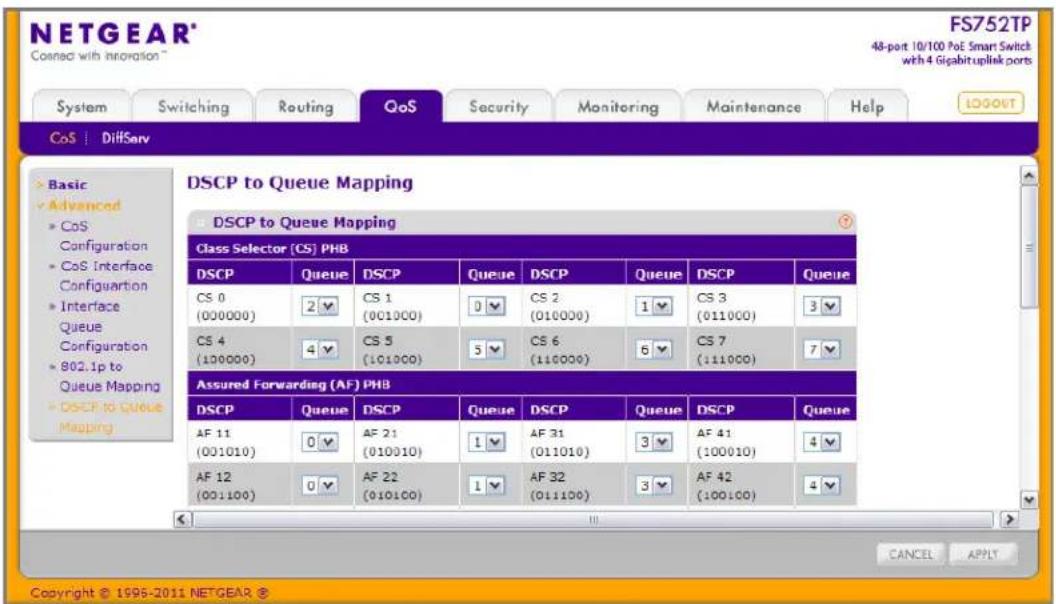Open CoS Configuration in the sidebar
Image resolution: width=1056 pixels, height=604 pixels.
tap(103, 236)
